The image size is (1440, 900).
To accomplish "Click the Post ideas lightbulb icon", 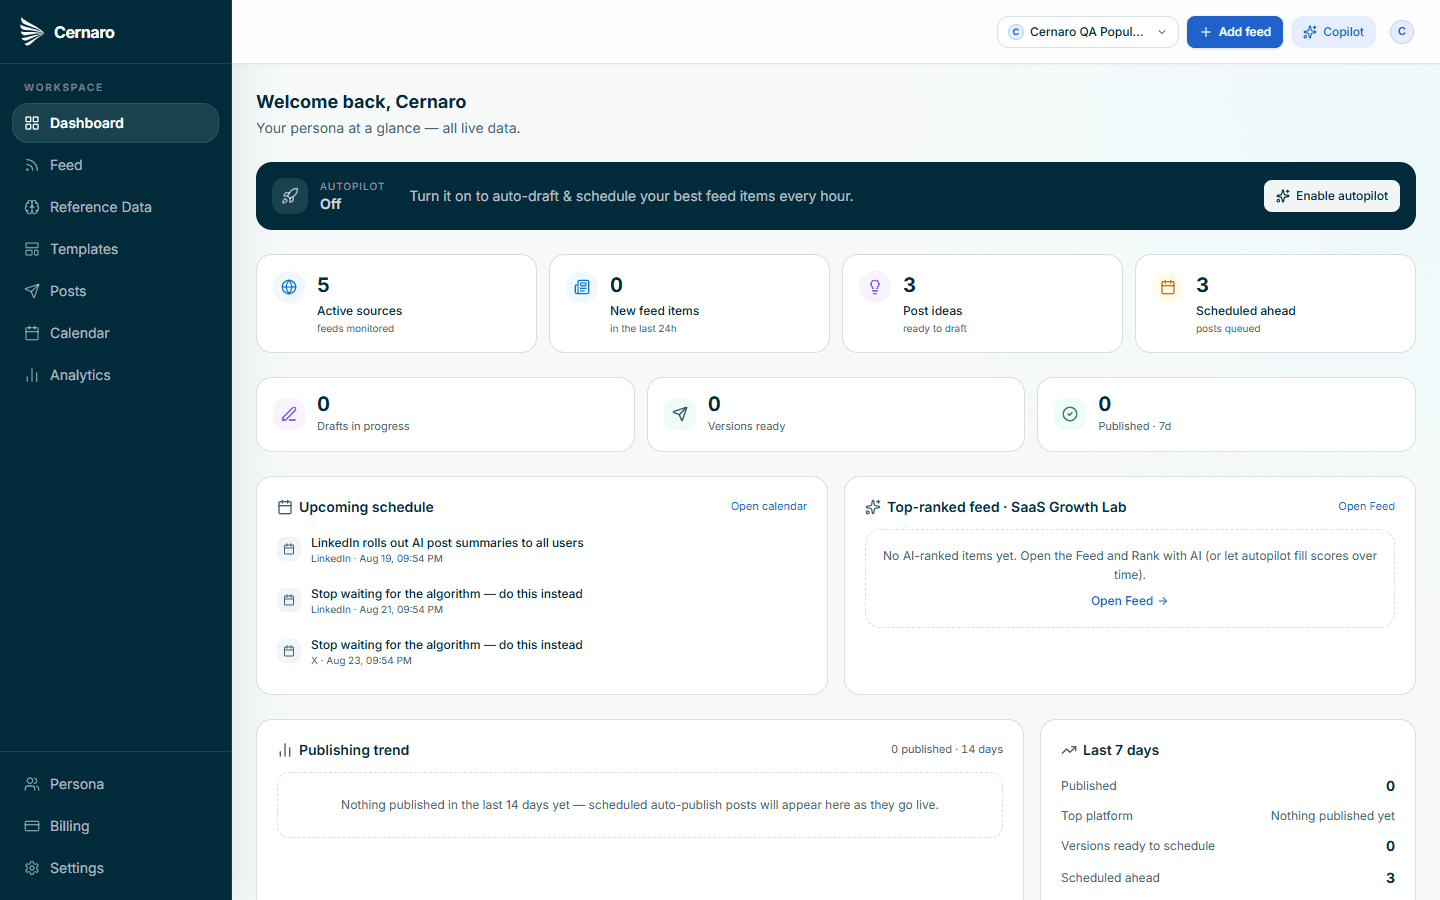I will [x=875, y=287].
